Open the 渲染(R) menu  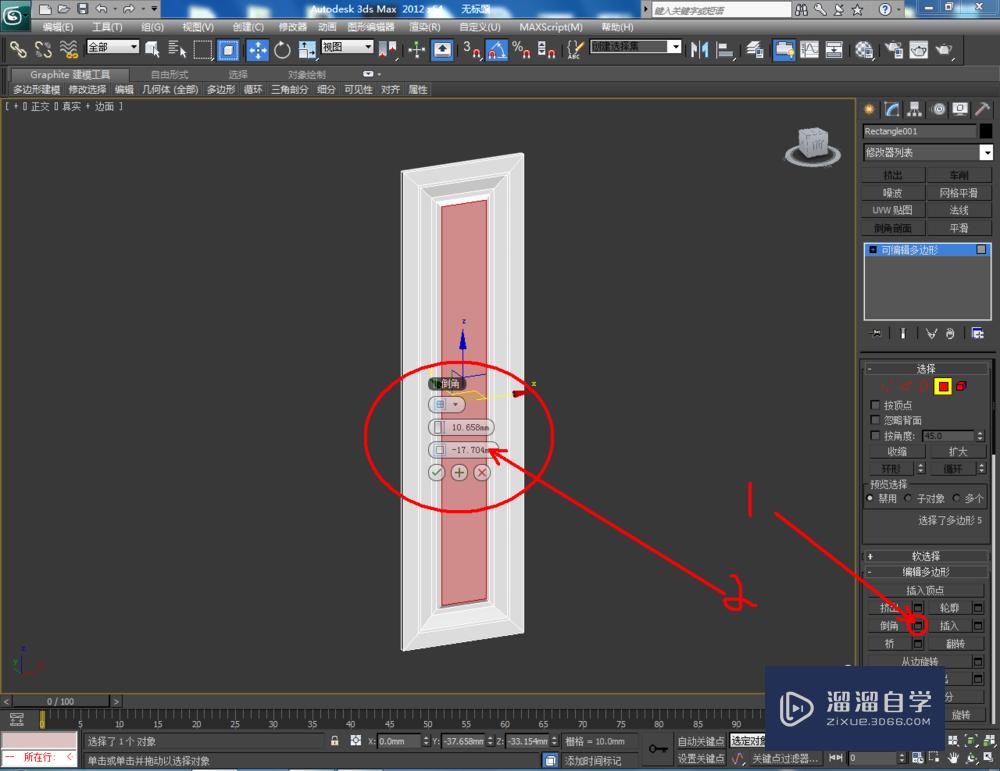pyautogui.click(x=425, y=27)
